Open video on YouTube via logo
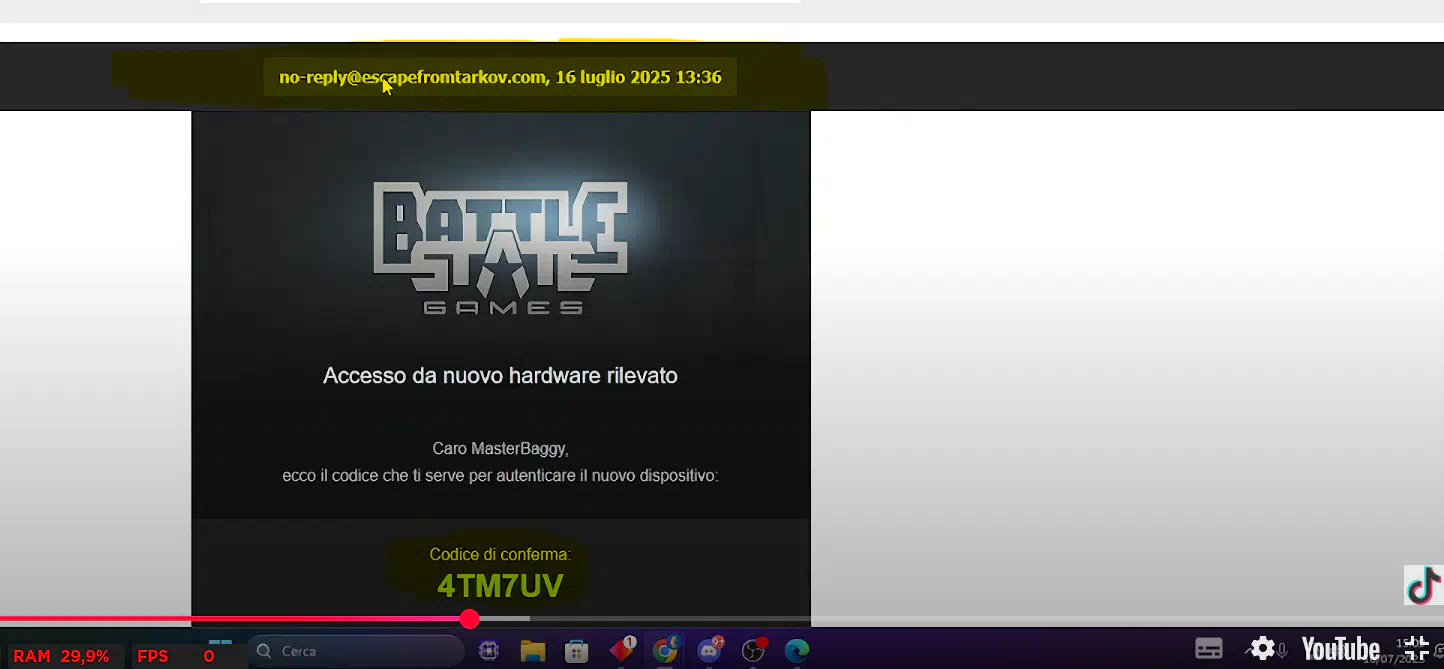 point(1340,648)
